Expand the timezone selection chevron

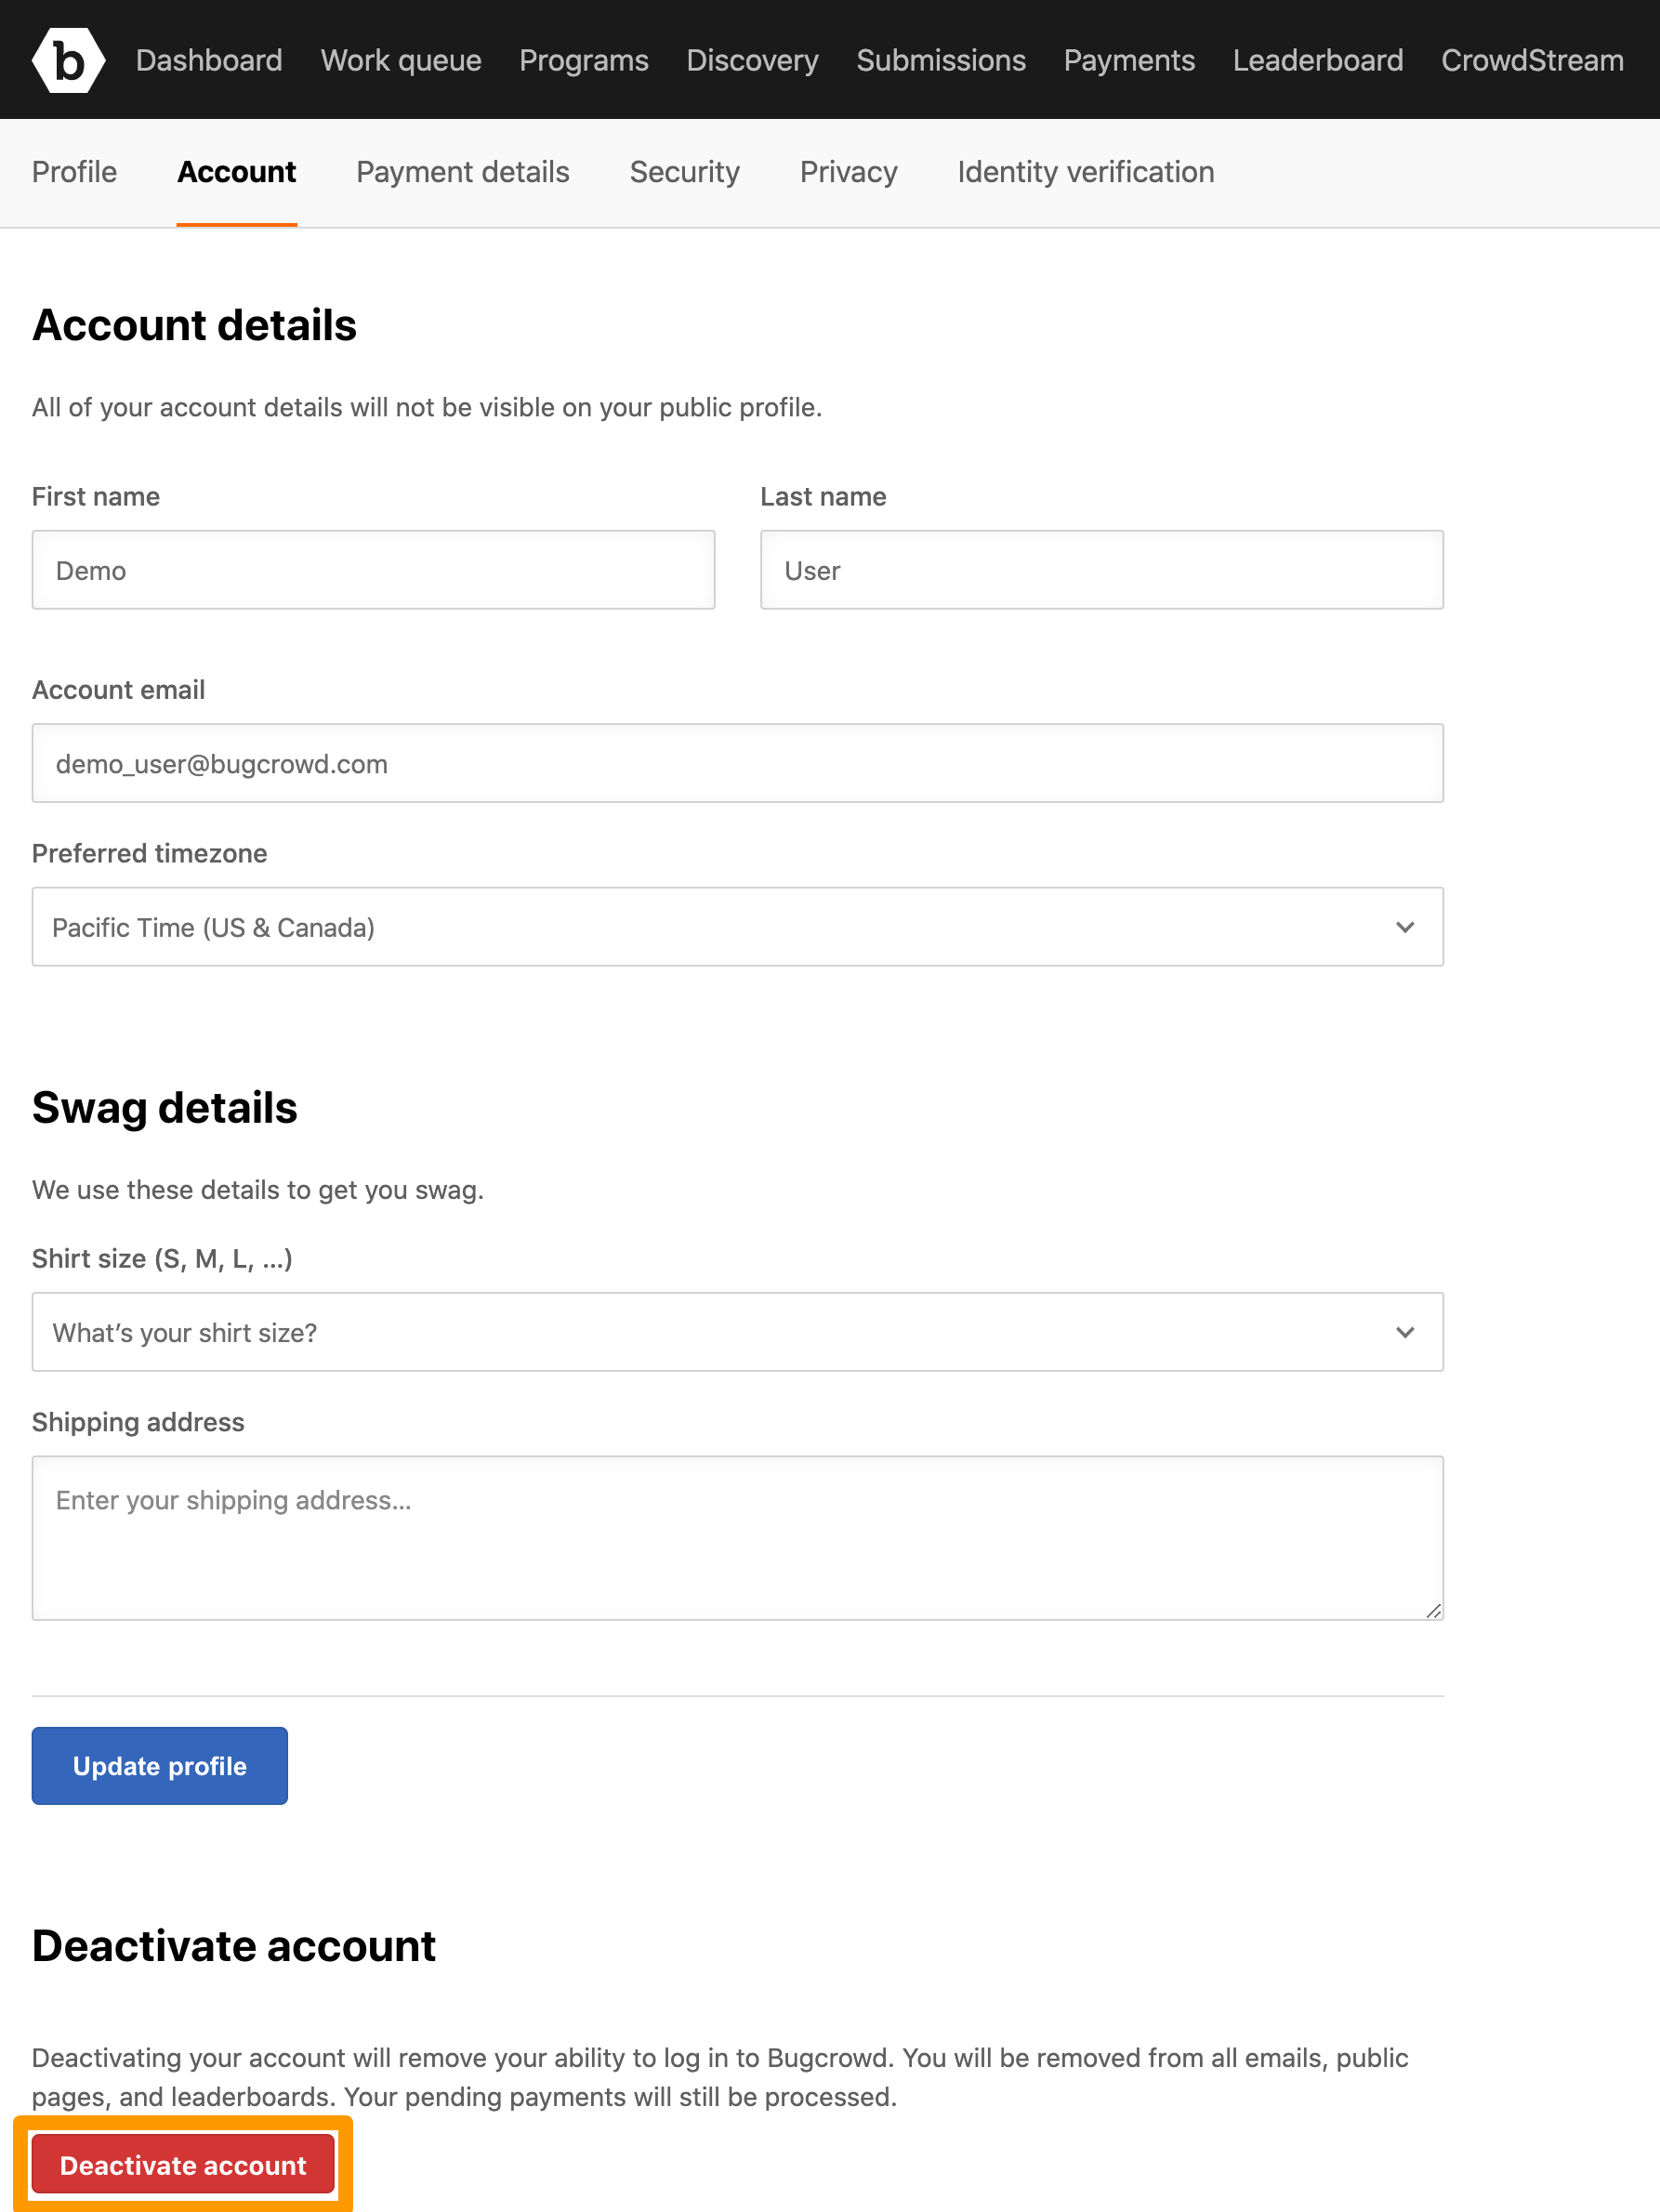(x=1405, y=926)
